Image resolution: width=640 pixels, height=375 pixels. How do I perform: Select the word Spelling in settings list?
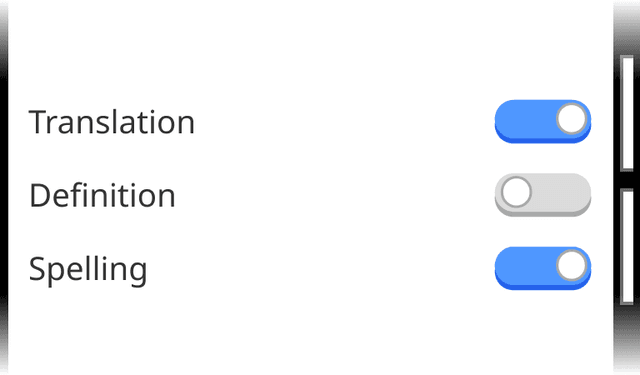(88, 270)
